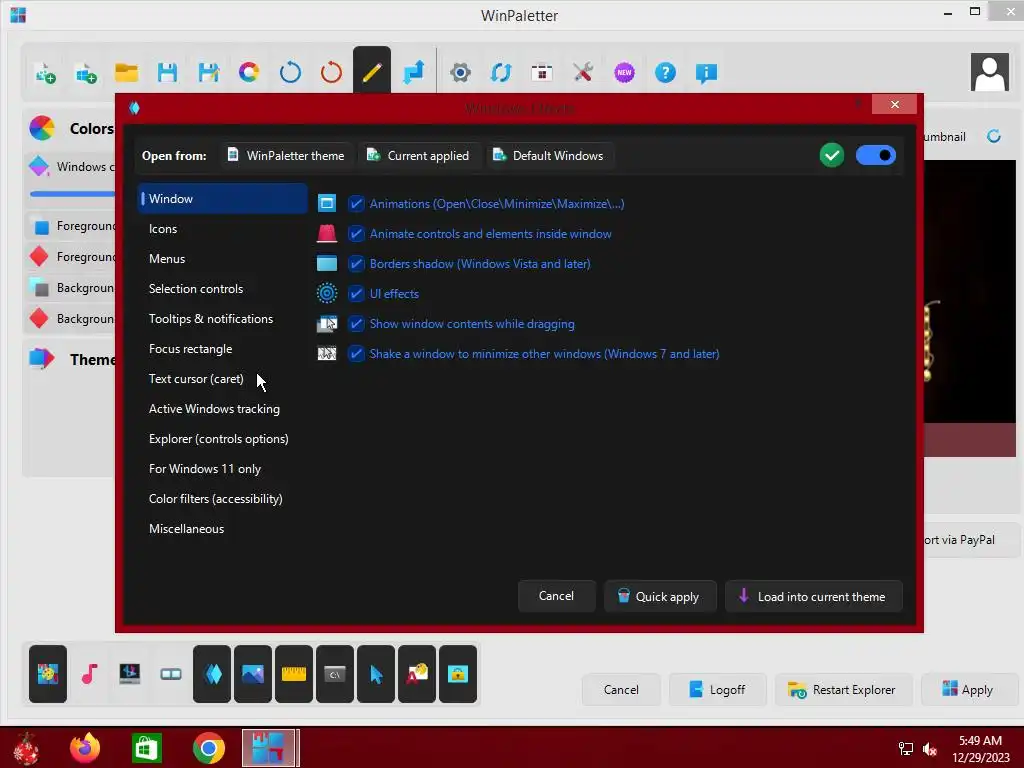This screenshot has width=1024, height=768.
Task: Open Focus rectangle category
Action: 223,349
